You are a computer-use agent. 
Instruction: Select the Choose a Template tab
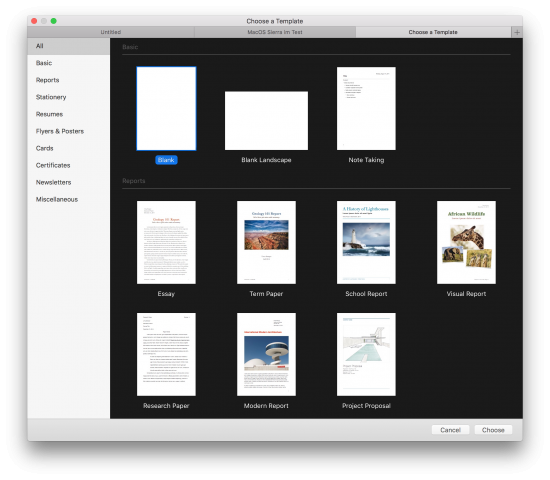click(433, 32)
